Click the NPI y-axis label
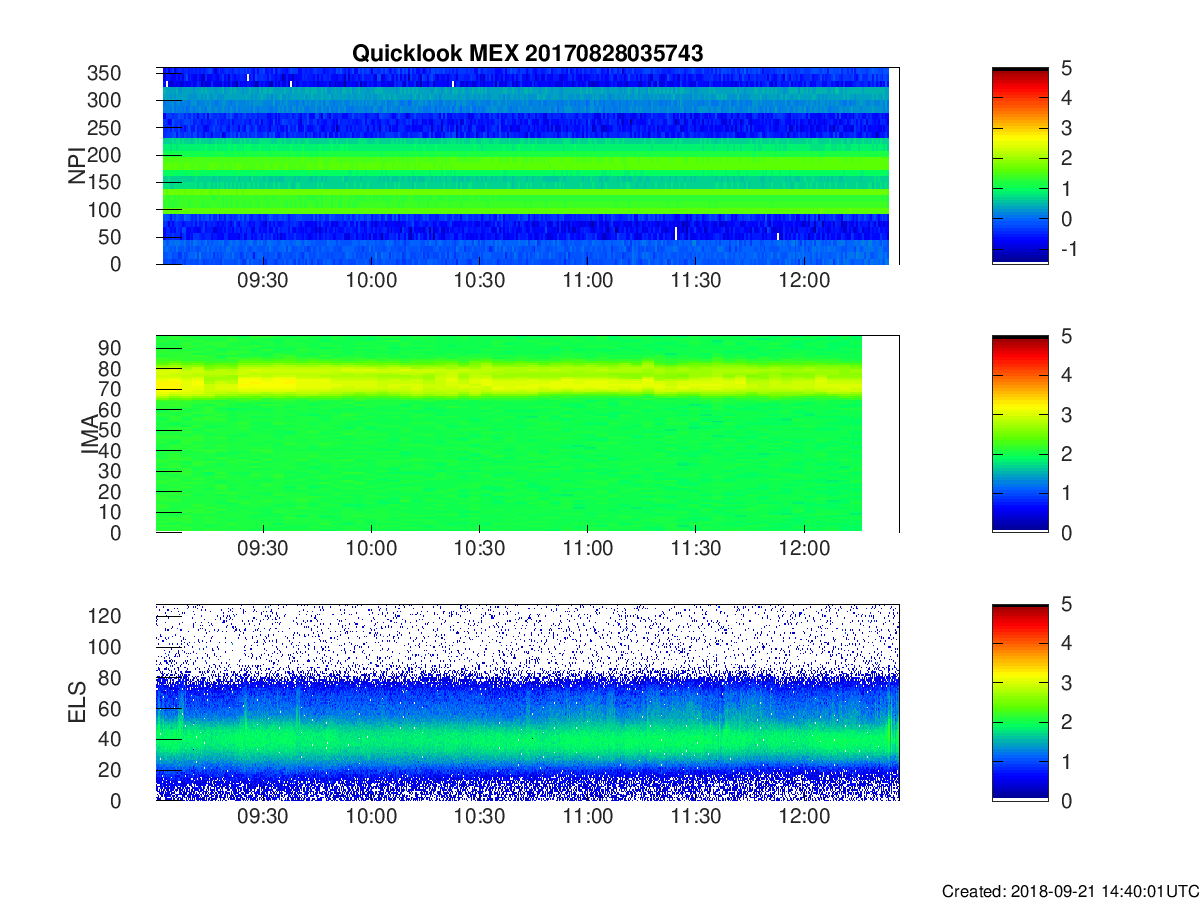1200x900 pixels. click(76, 166)
